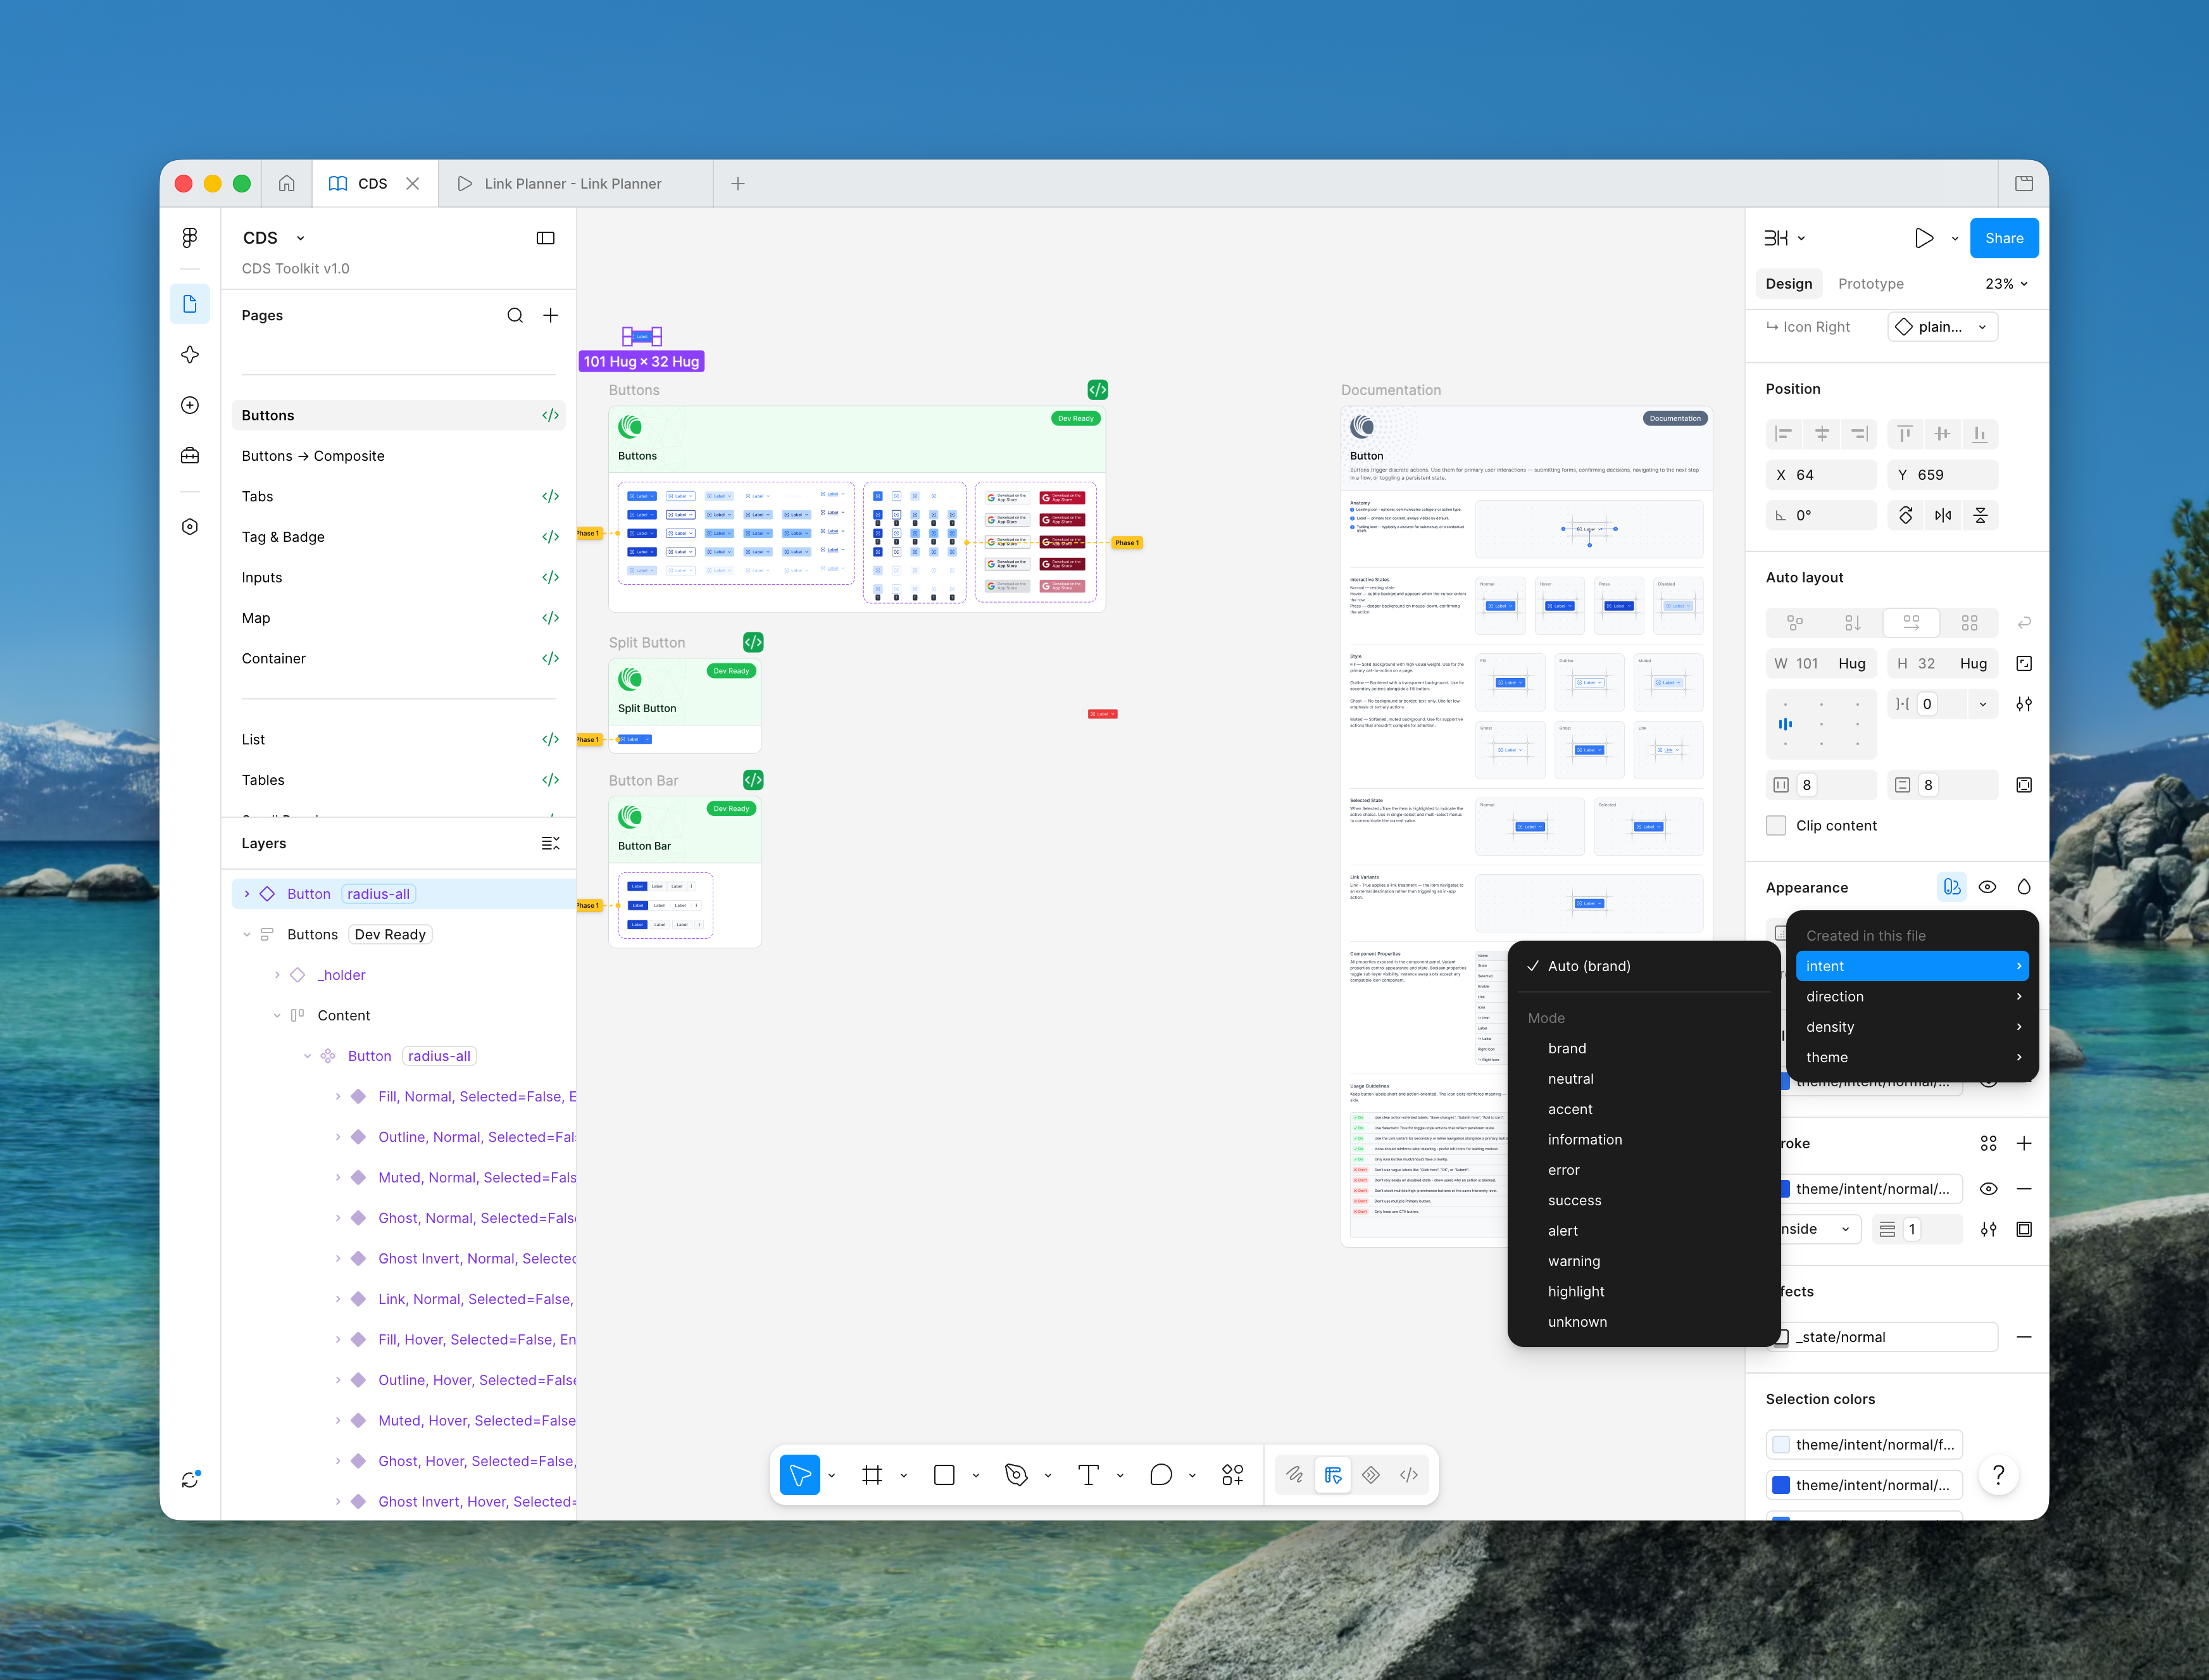Open Help with the question mark button

pos(1998,1475)
